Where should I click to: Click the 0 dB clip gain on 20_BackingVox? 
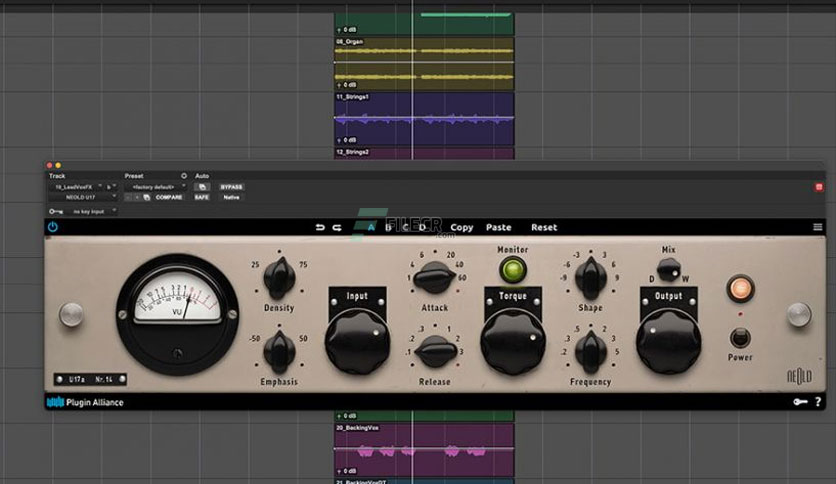click(x=347, y=471)
